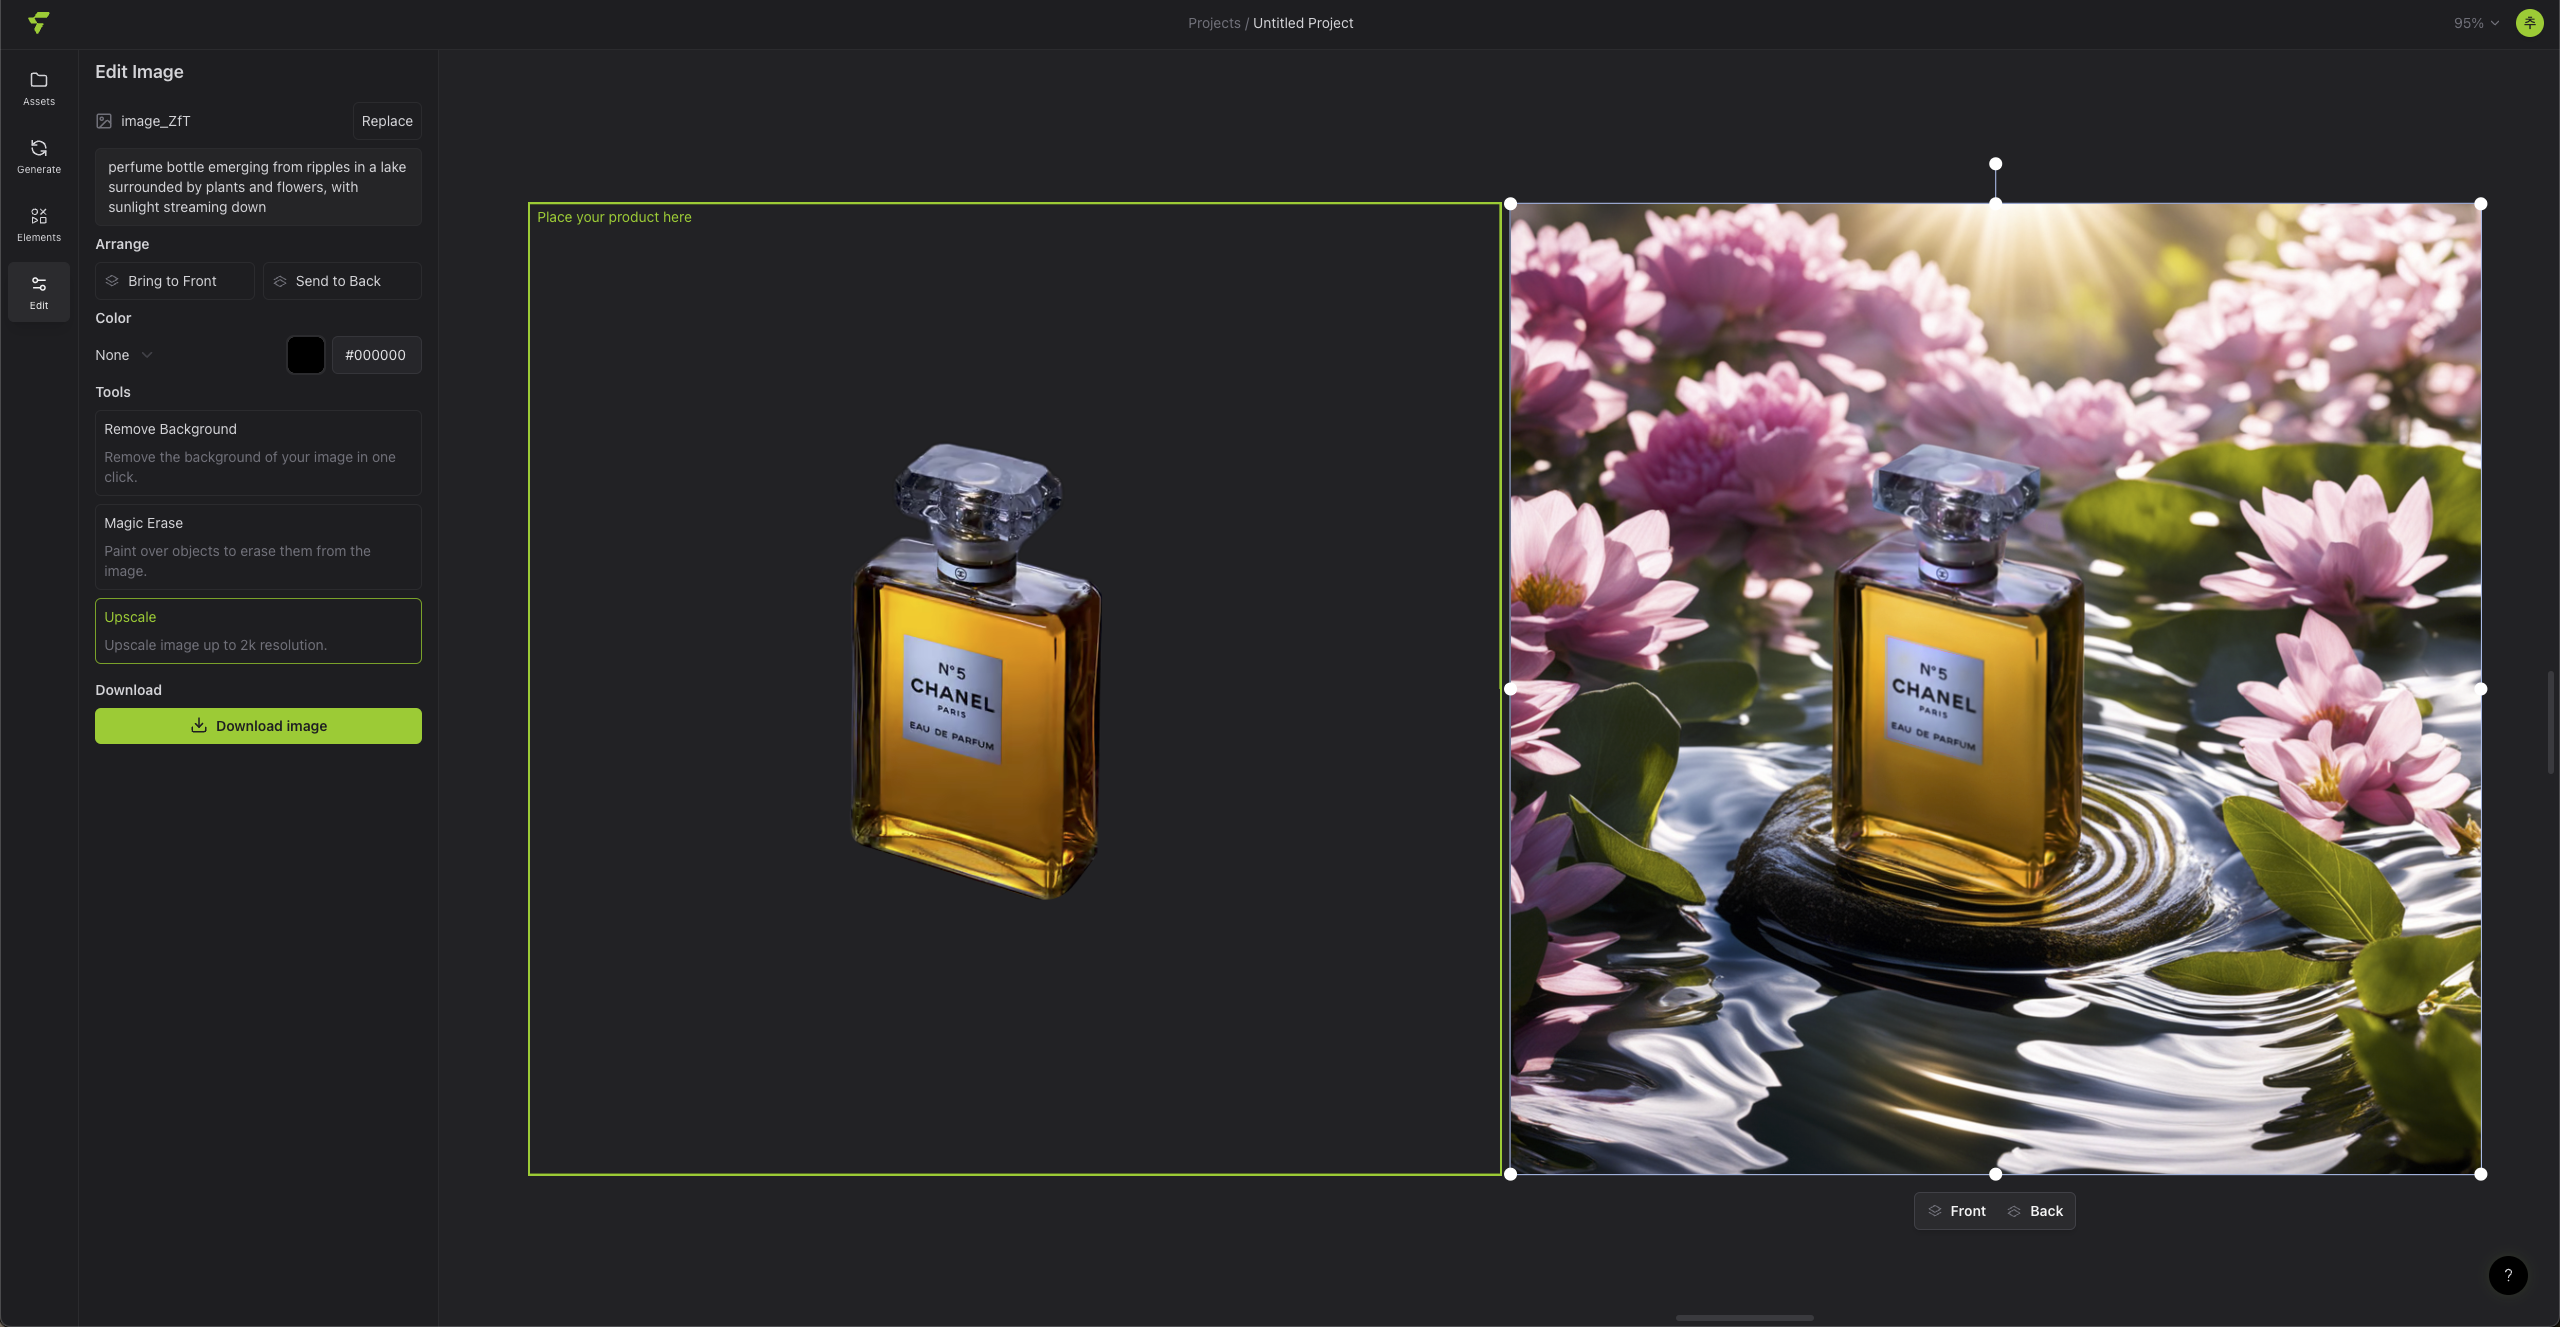The height and width of the screenshot is (1327, 2560).
Task: Select the perfume bottle cutout on canvas
Action: pos(976,671)
